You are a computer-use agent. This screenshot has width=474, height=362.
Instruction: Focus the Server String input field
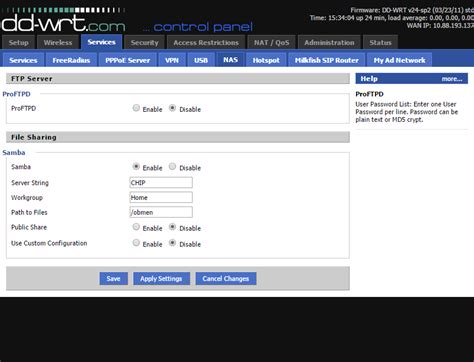(x=161, y=182)
